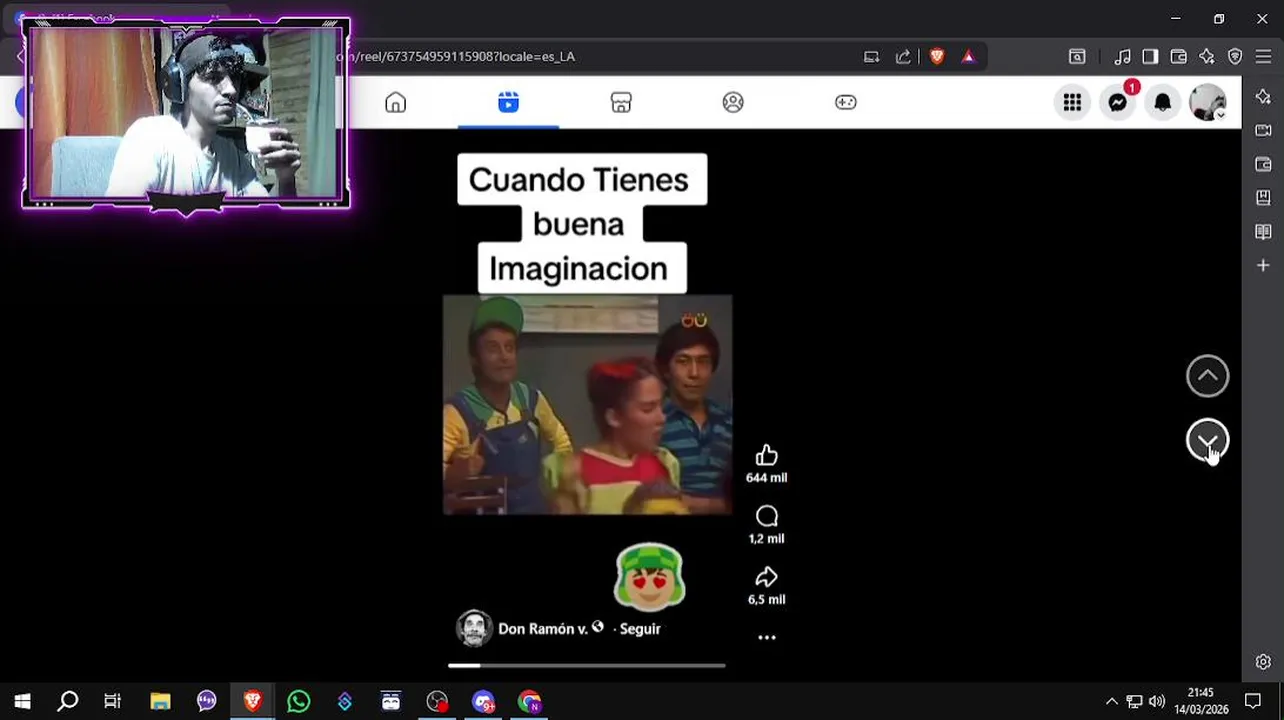Screen dimensions: 1284x720
Task: Open Leo AI sparkle toolbar icon
Action: coord(1207,57)
